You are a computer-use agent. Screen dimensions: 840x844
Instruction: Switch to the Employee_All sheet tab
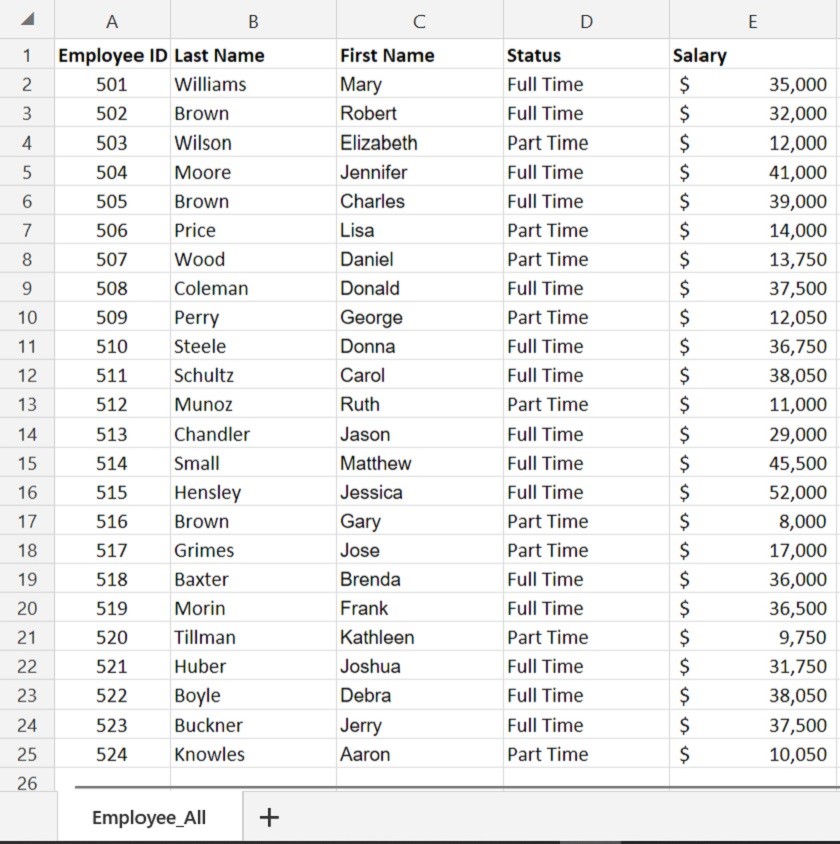tap(149, 816)
